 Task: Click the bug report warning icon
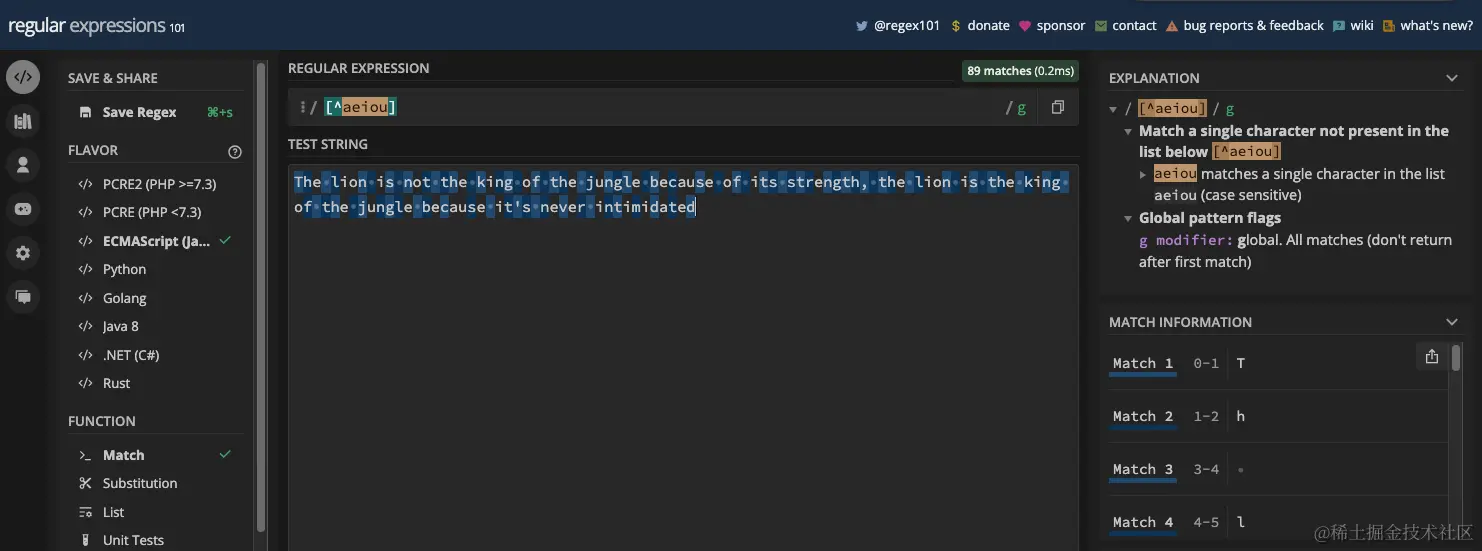(1172, 26)
